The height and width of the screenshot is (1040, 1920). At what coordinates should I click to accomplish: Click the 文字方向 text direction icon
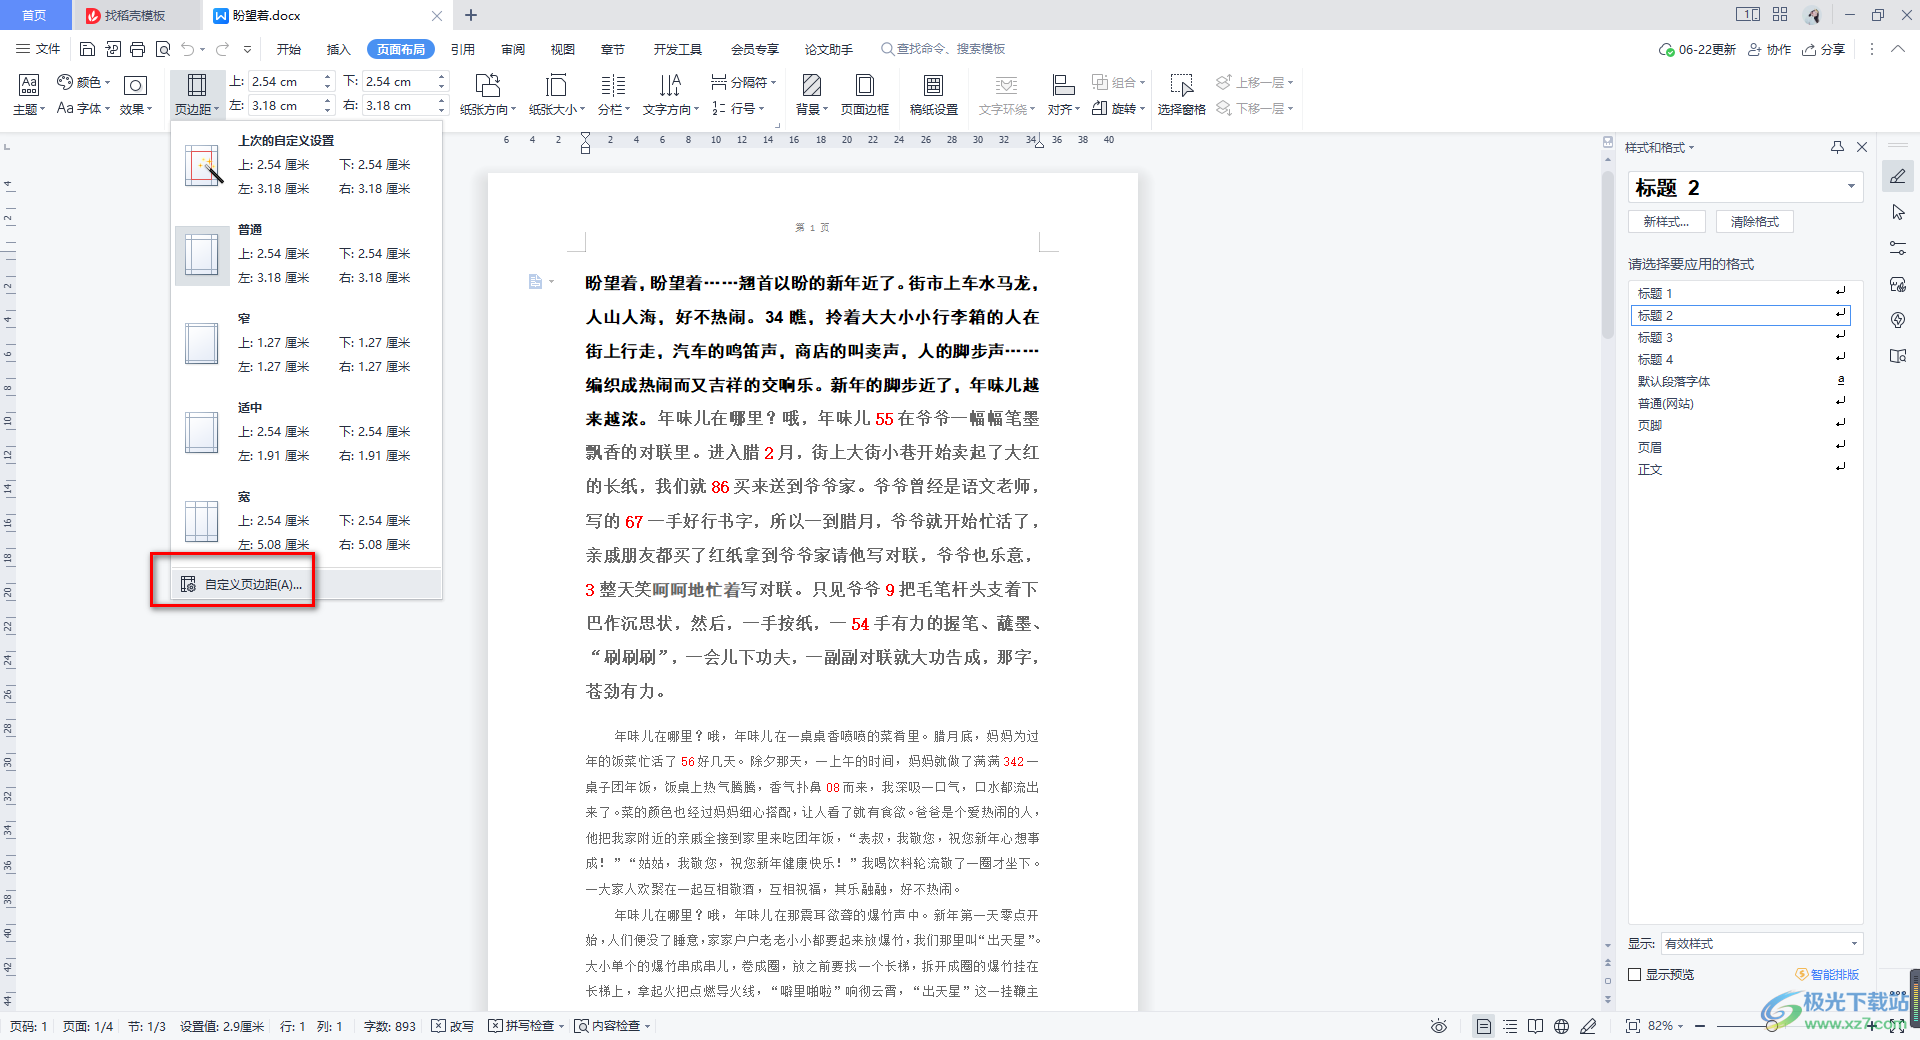(x=670, y=85)
